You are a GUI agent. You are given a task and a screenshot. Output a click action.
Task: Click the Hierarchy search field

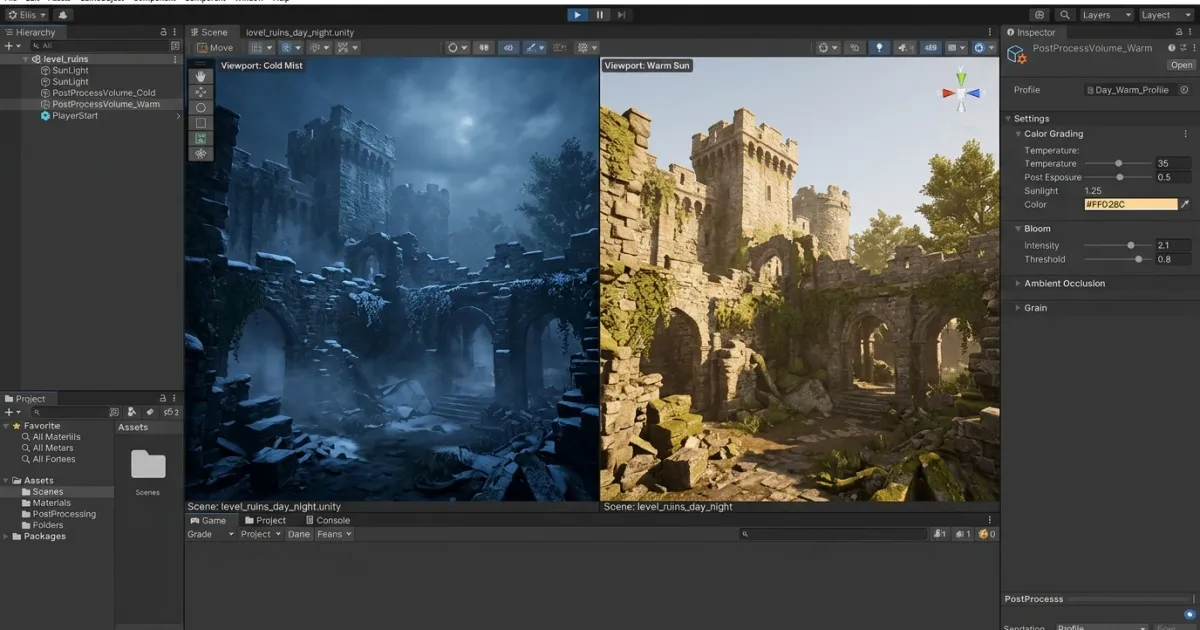(100, 46)
